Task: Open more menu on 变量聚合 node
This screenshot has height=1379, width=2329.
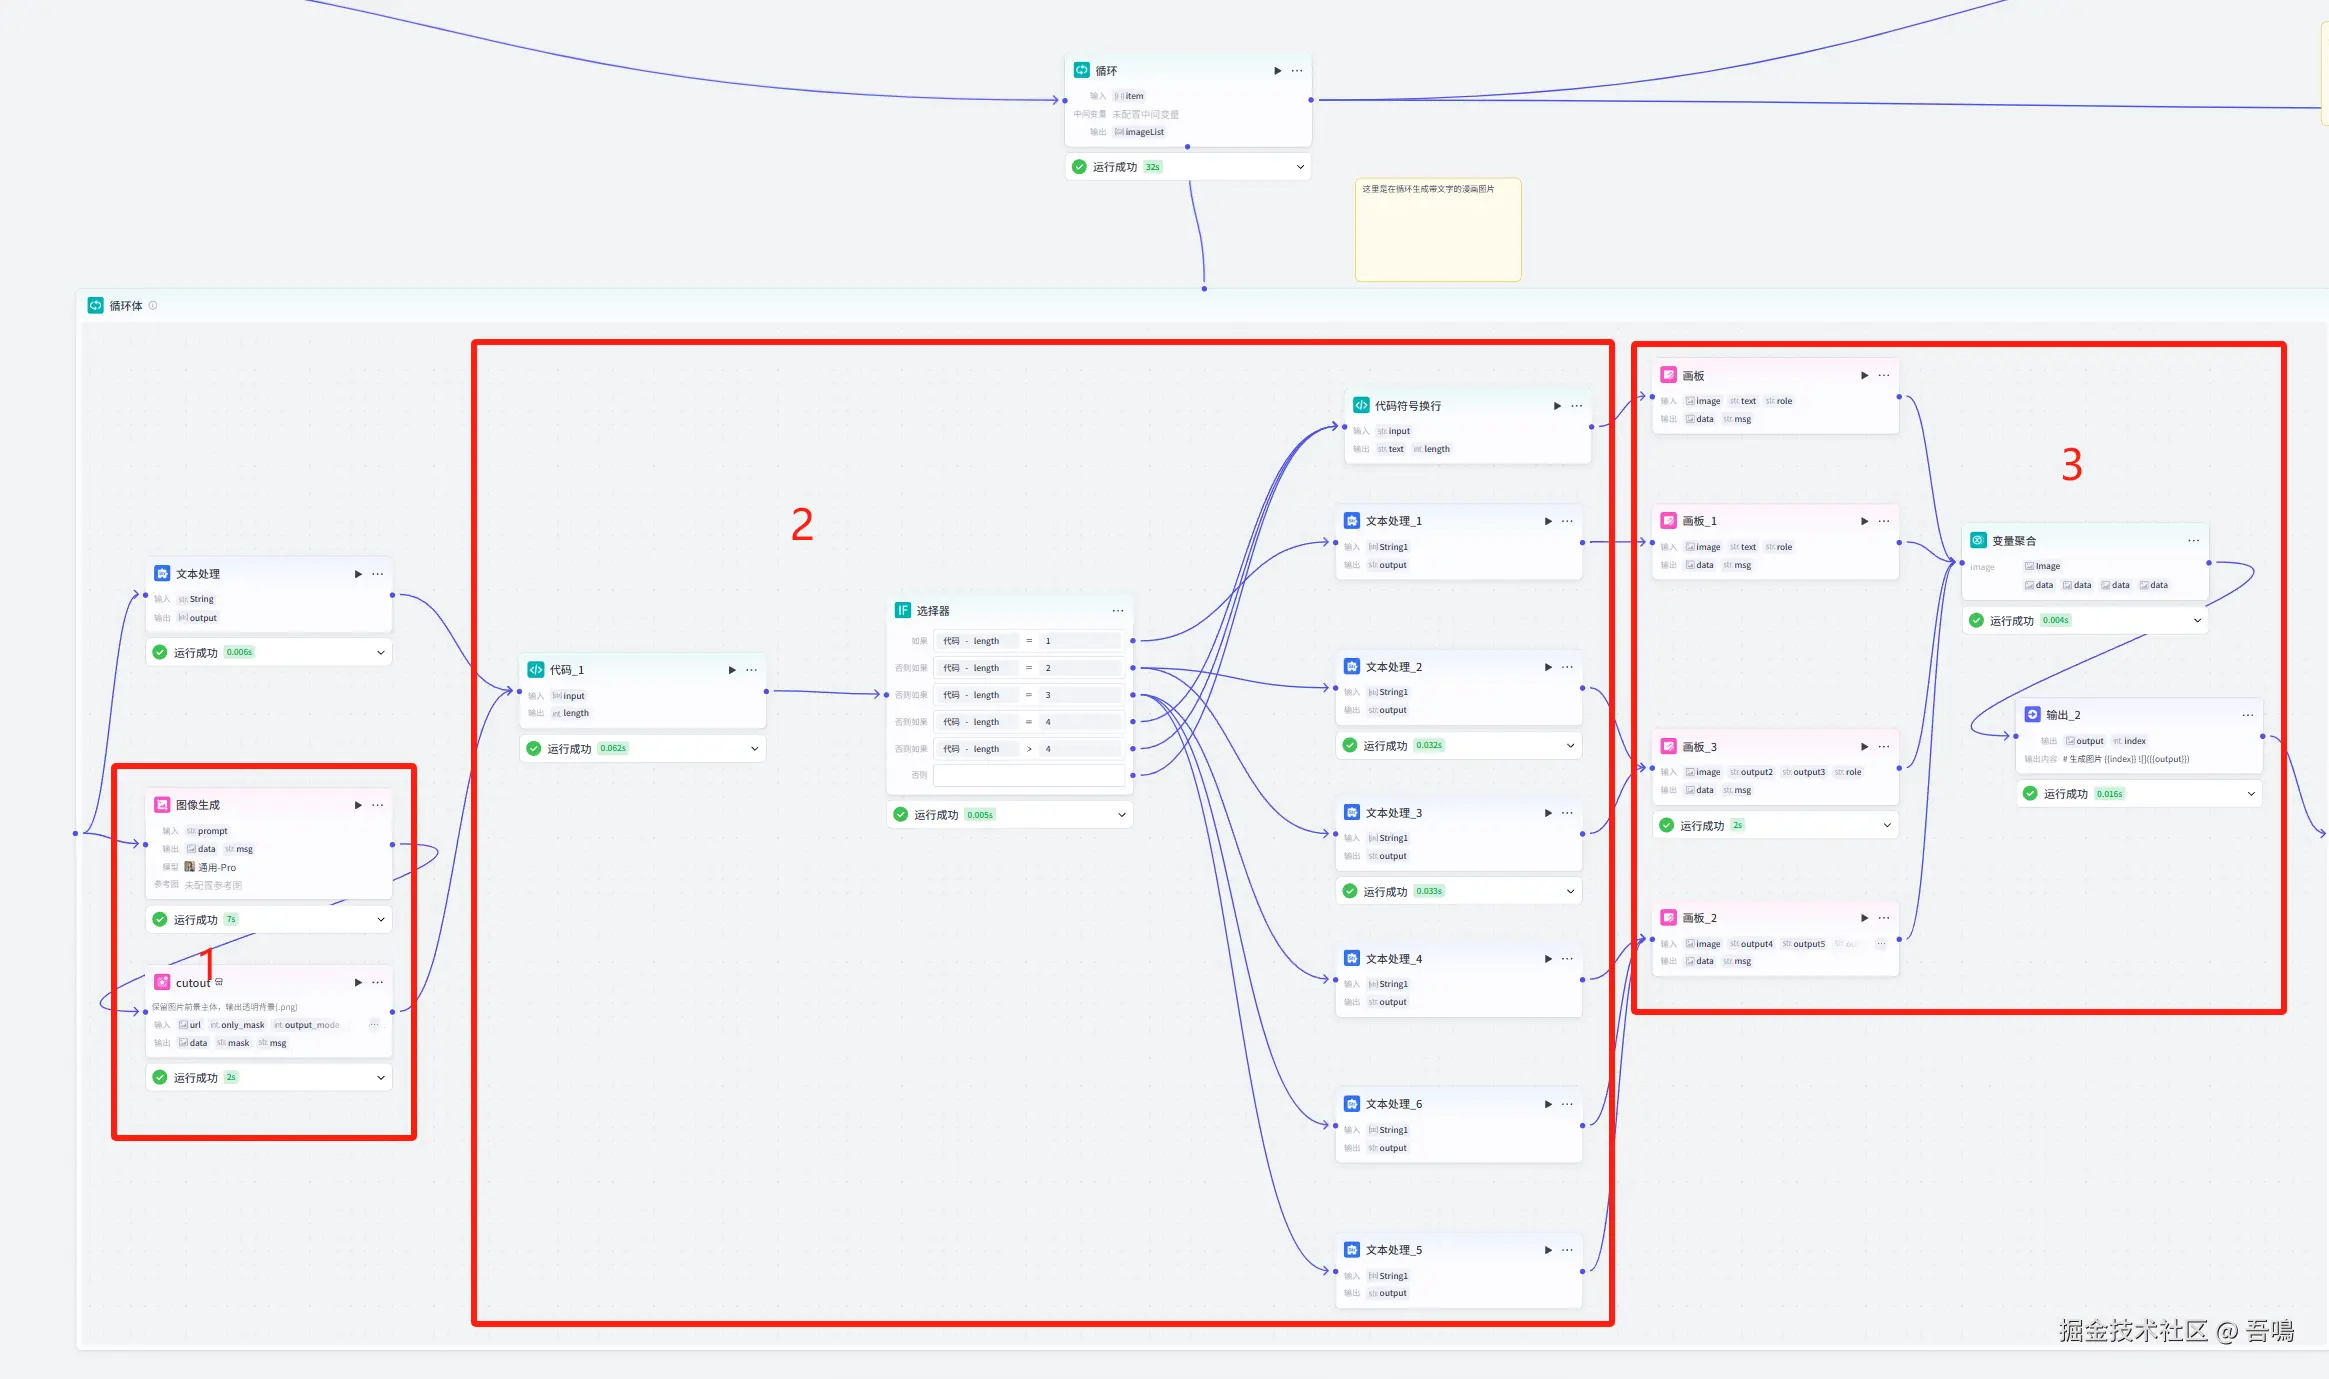Action: coord(2193,541)
